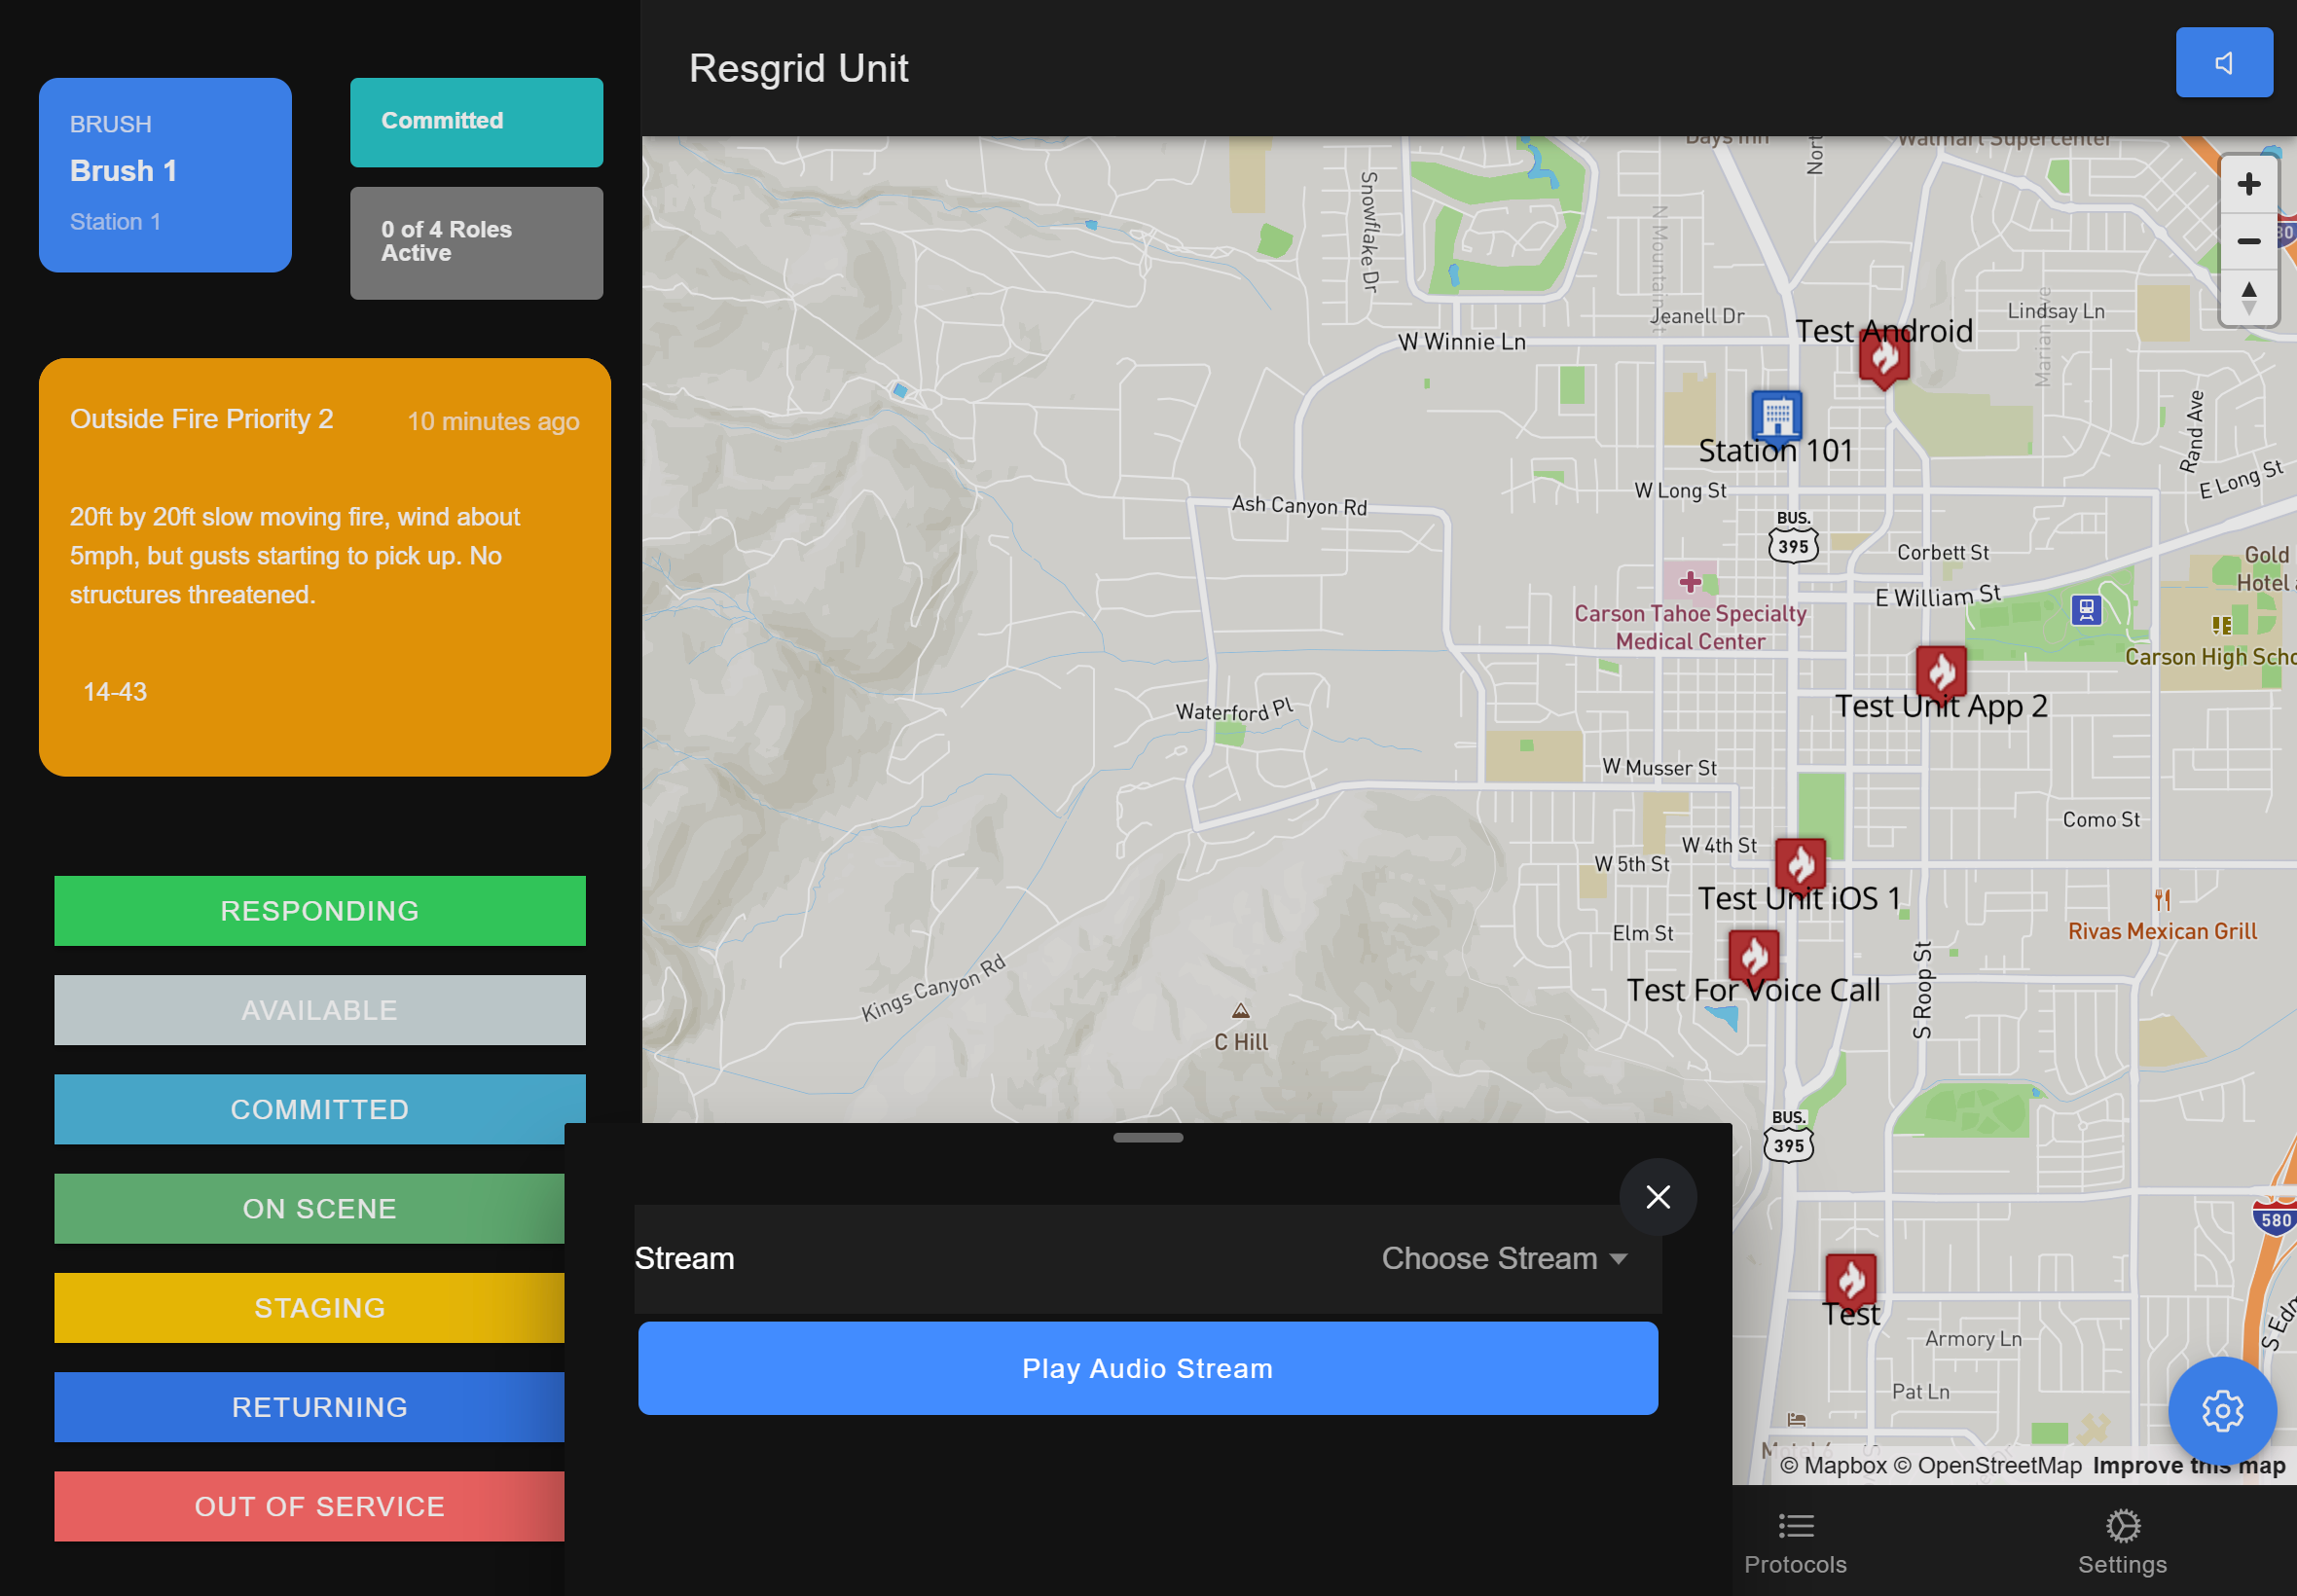Click the Test Android fire marker
2297x1596 pixels.
[x=1884, y=358]
